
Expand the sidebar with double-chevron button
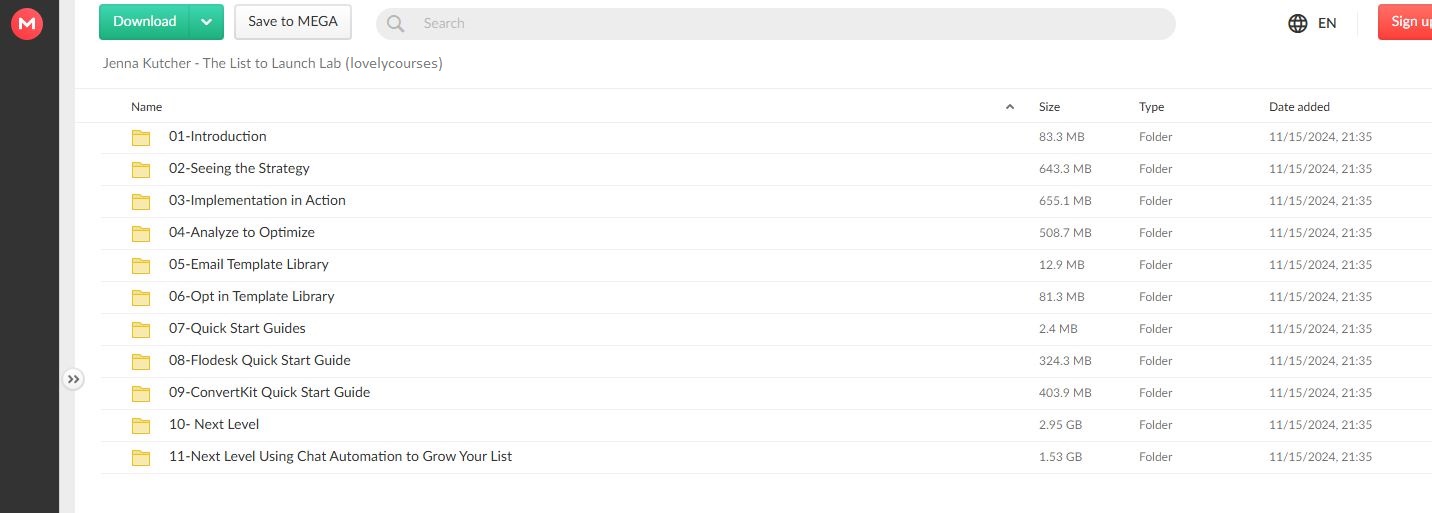click(x=73, y=379)
